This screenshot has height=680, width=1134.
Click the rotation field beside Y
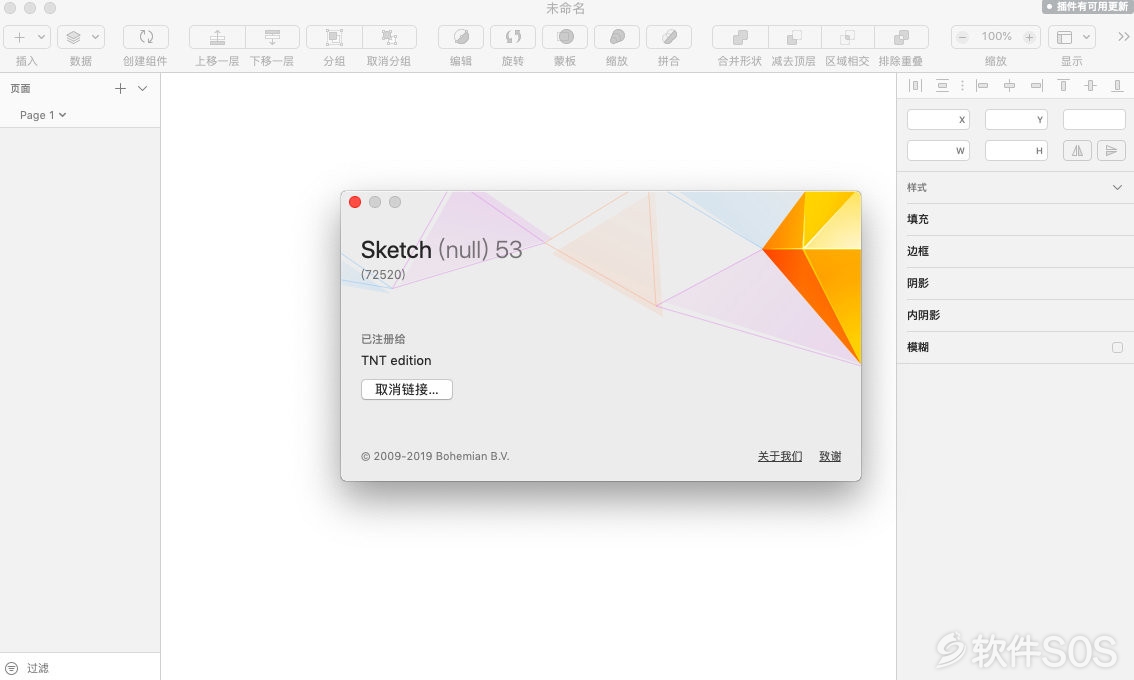pos(1094,119)
